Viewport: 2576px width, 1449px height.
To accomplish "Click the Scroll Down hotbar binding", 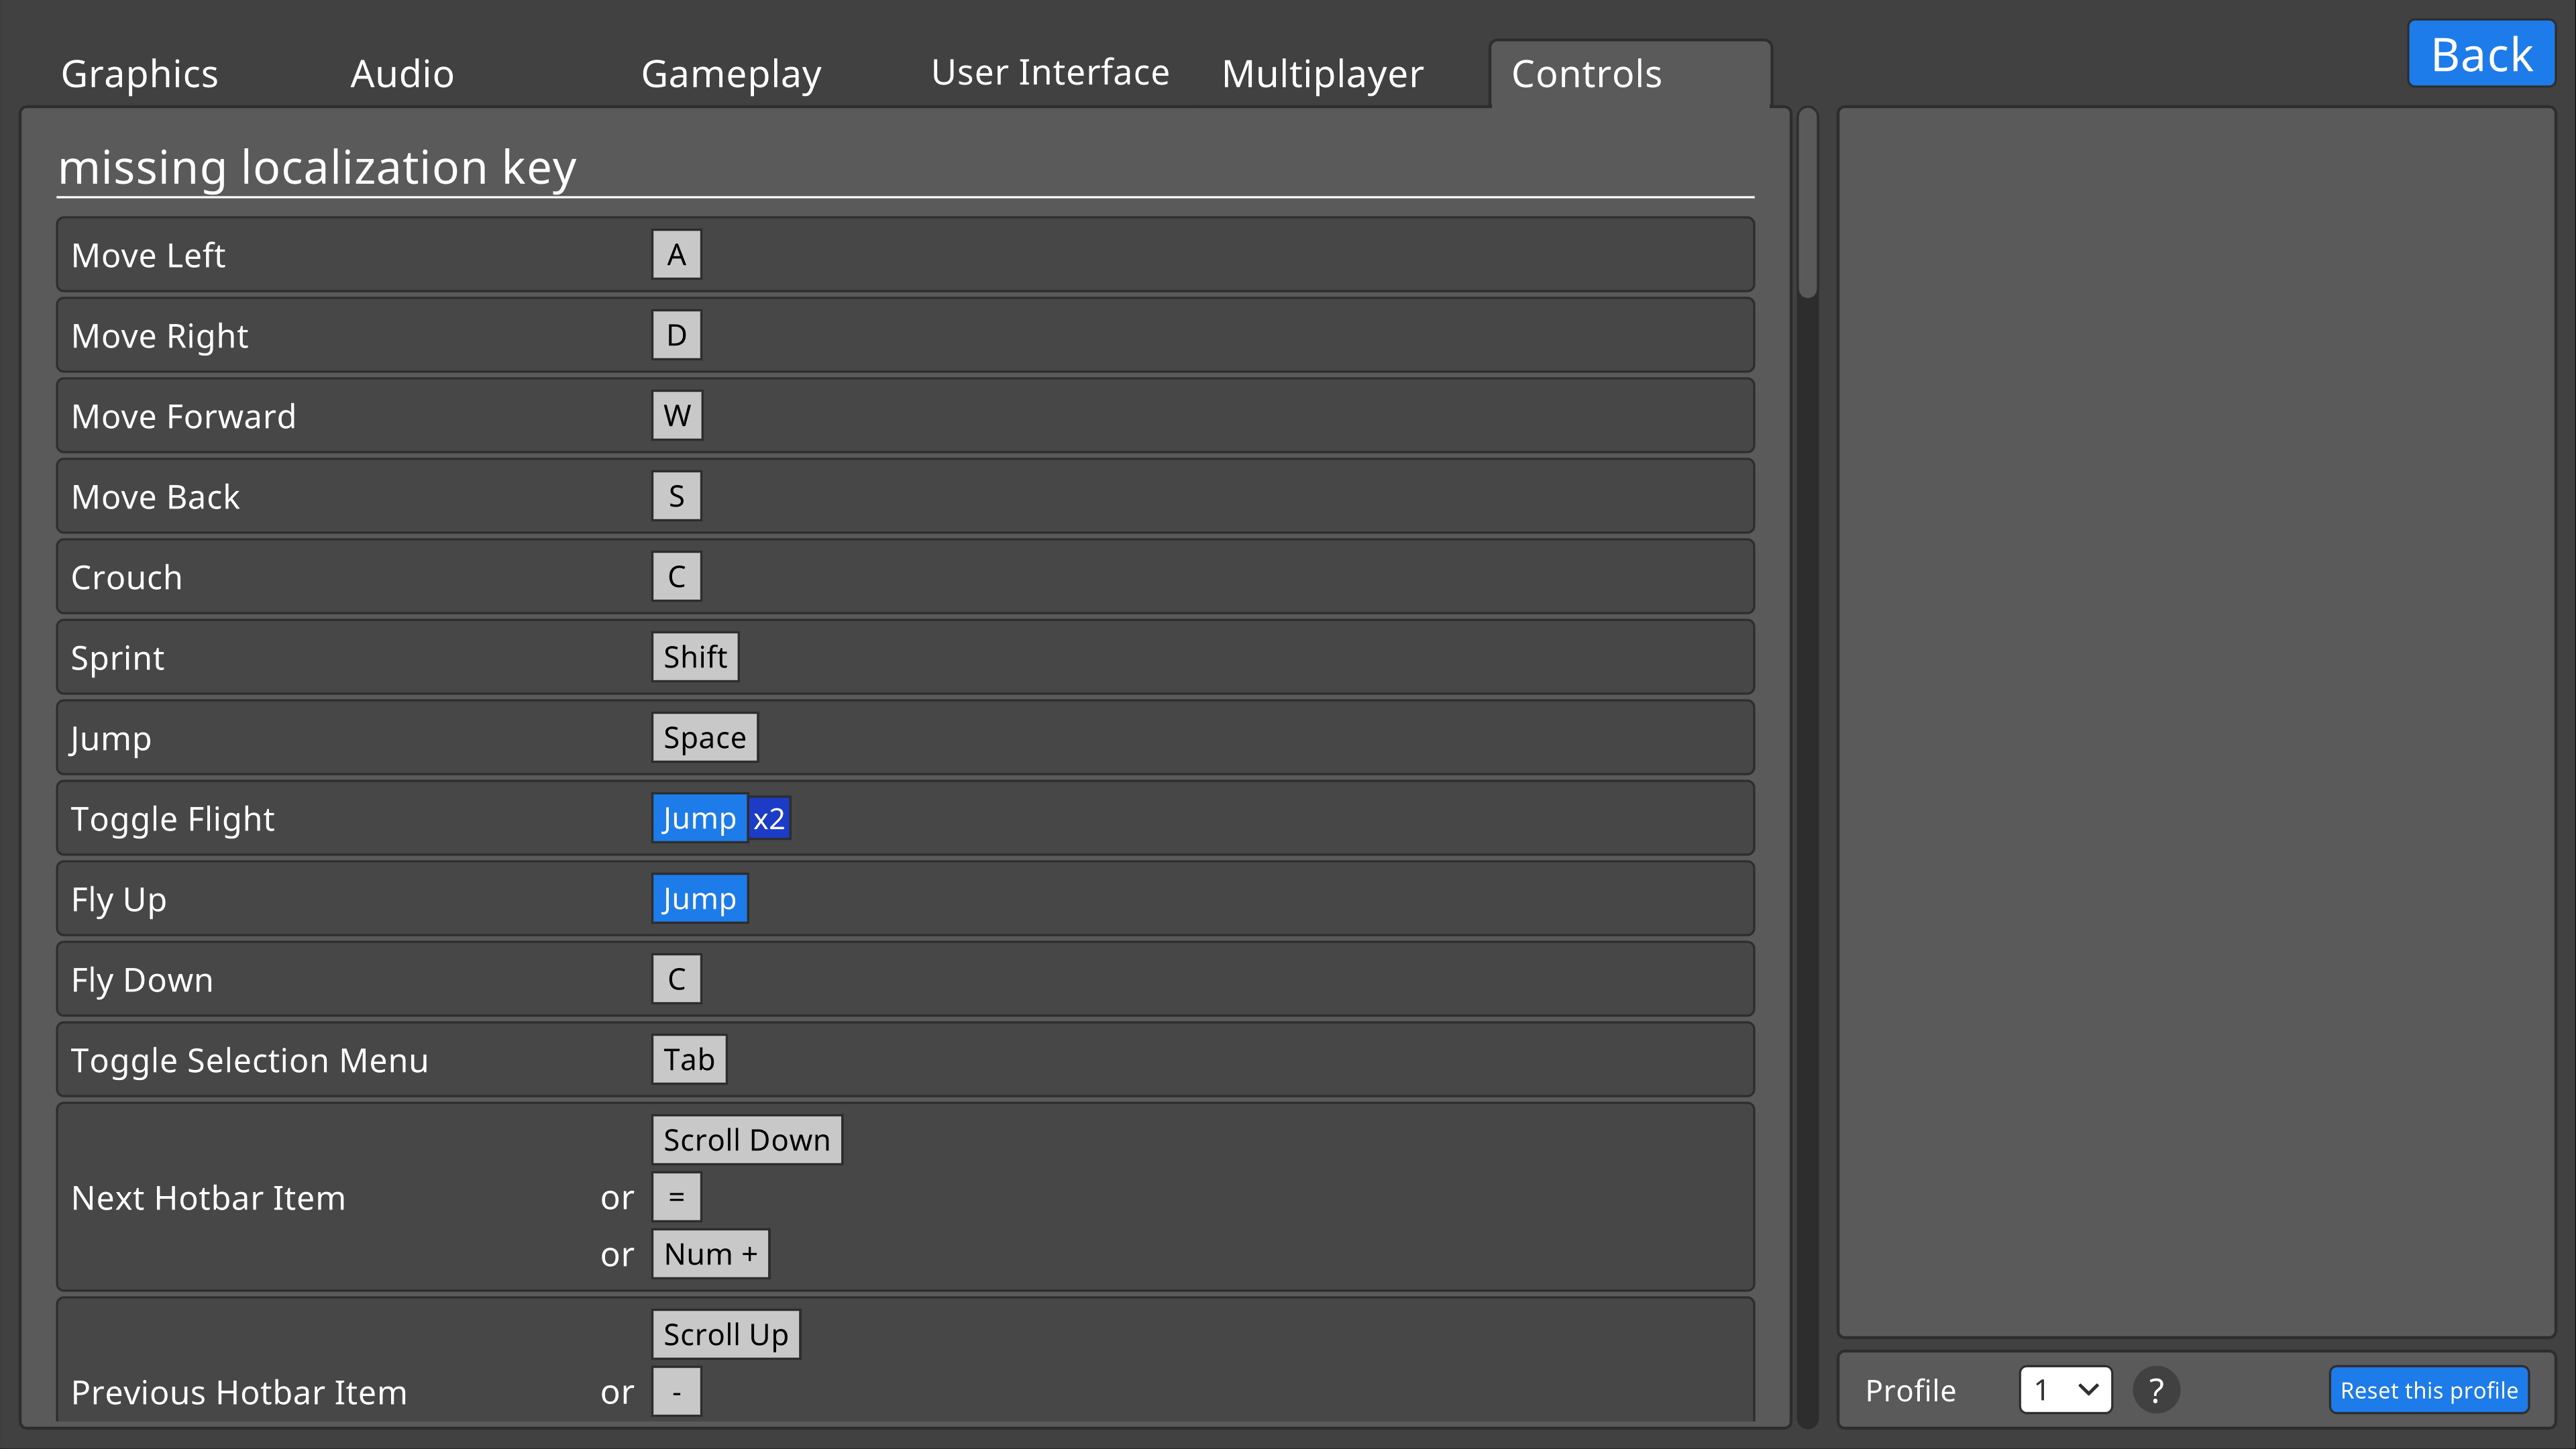I will point(746,1140).
